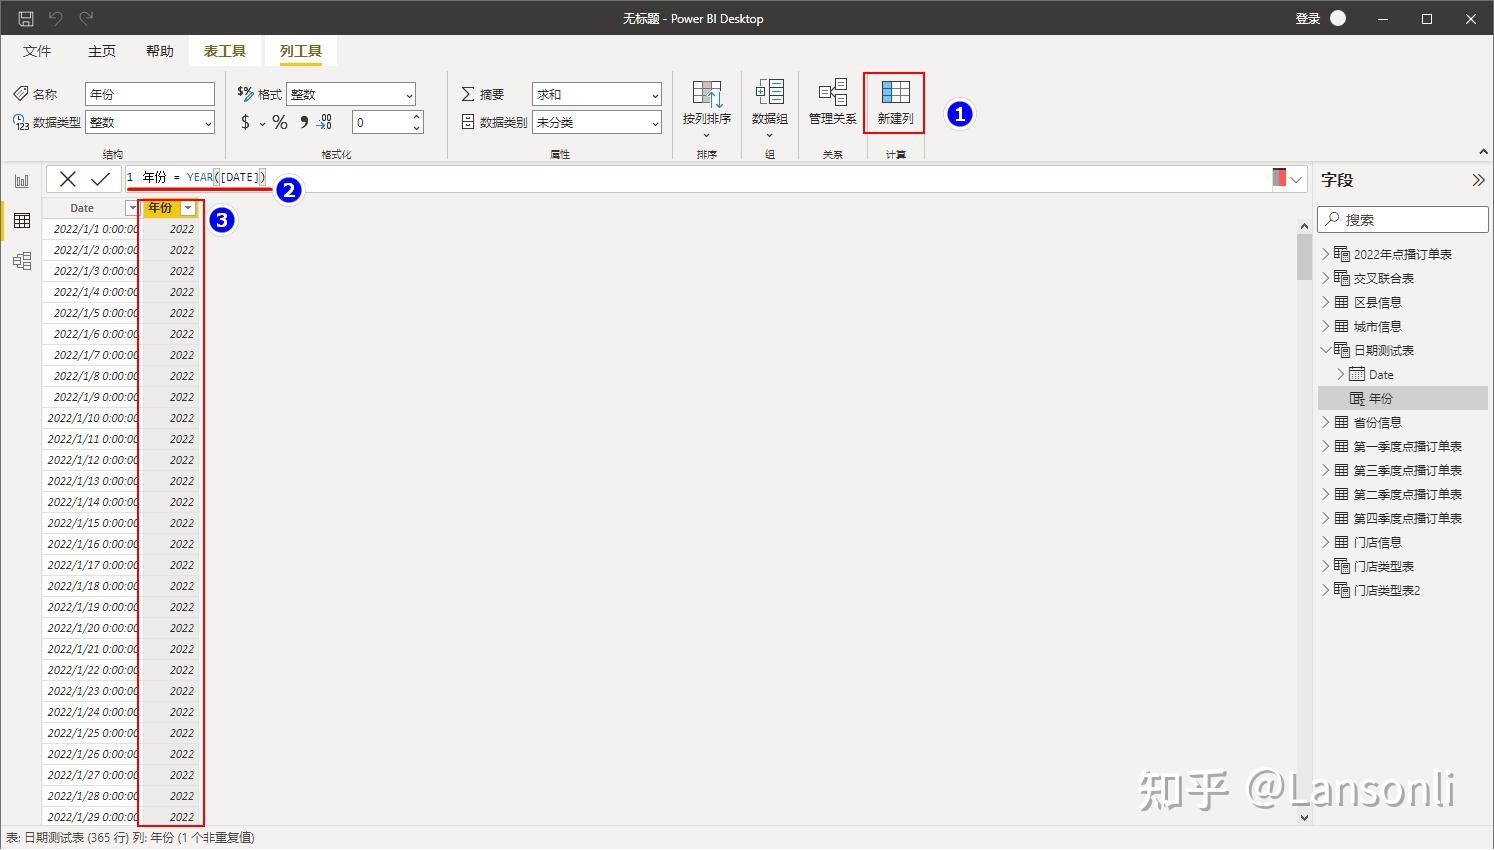
Task: Click the 新建列 ribbon icon
Action: pyautogui.click(x=893, y=101)
